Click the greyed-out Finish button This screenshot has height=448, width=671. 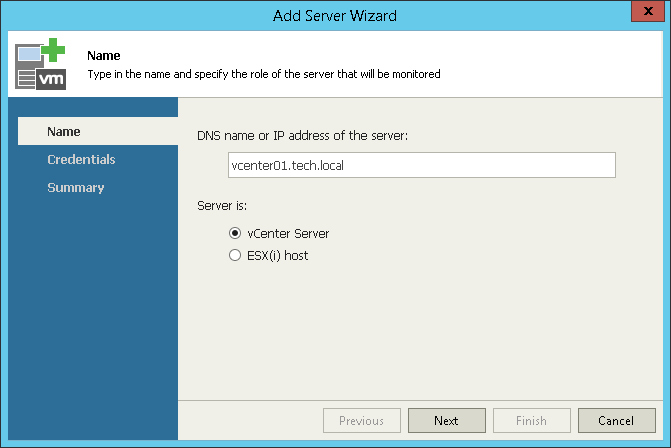coord(531,421)
